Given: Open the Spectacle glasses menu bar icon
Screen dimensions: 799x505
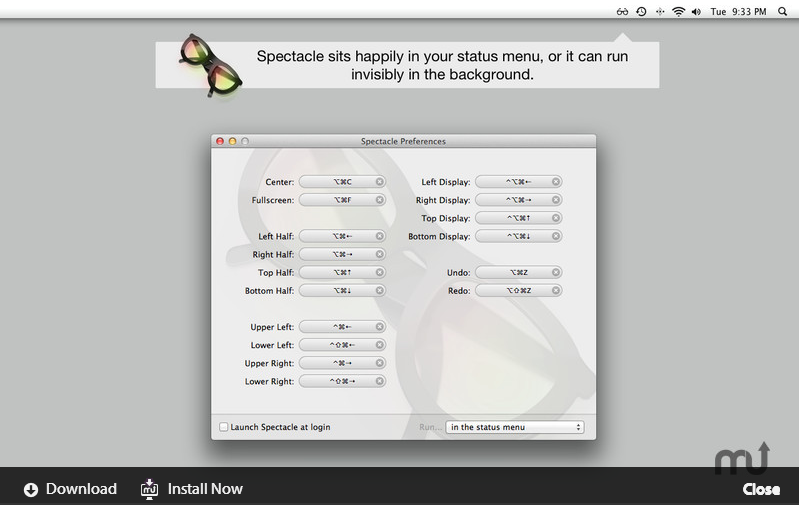Looking at the screenshot, I should coord(622,12).
